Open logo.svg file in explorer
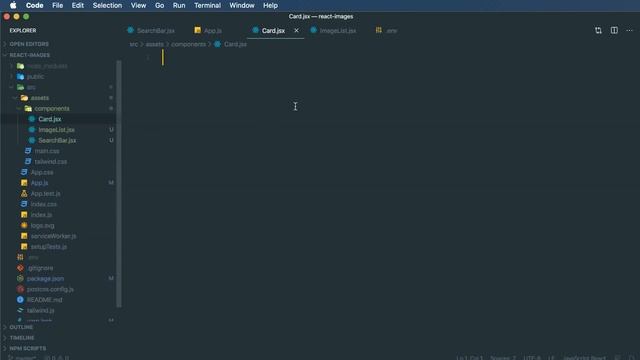Viewport: 640px width, 360px height. pos(42,225)
